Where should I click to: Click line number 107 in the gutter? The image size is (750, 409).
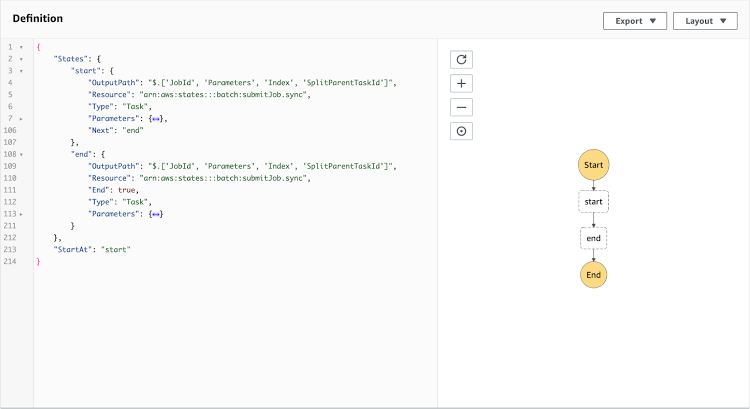pyautogui.click(x=10, y=142)
